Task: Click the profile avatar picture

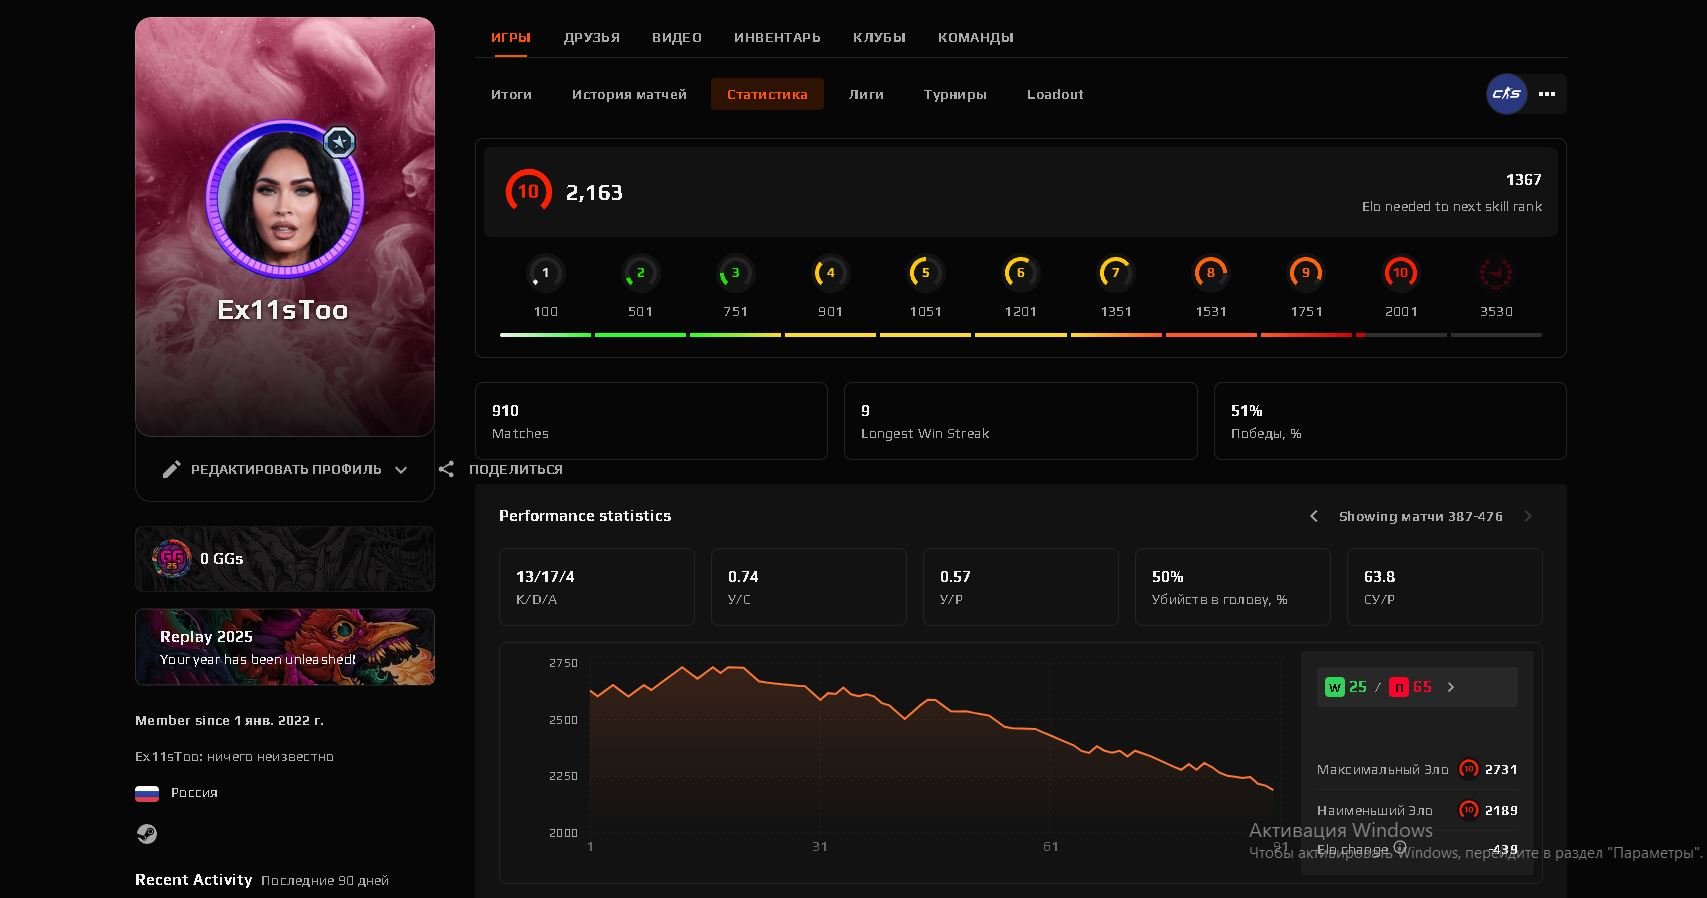Action: click(285, 199)
